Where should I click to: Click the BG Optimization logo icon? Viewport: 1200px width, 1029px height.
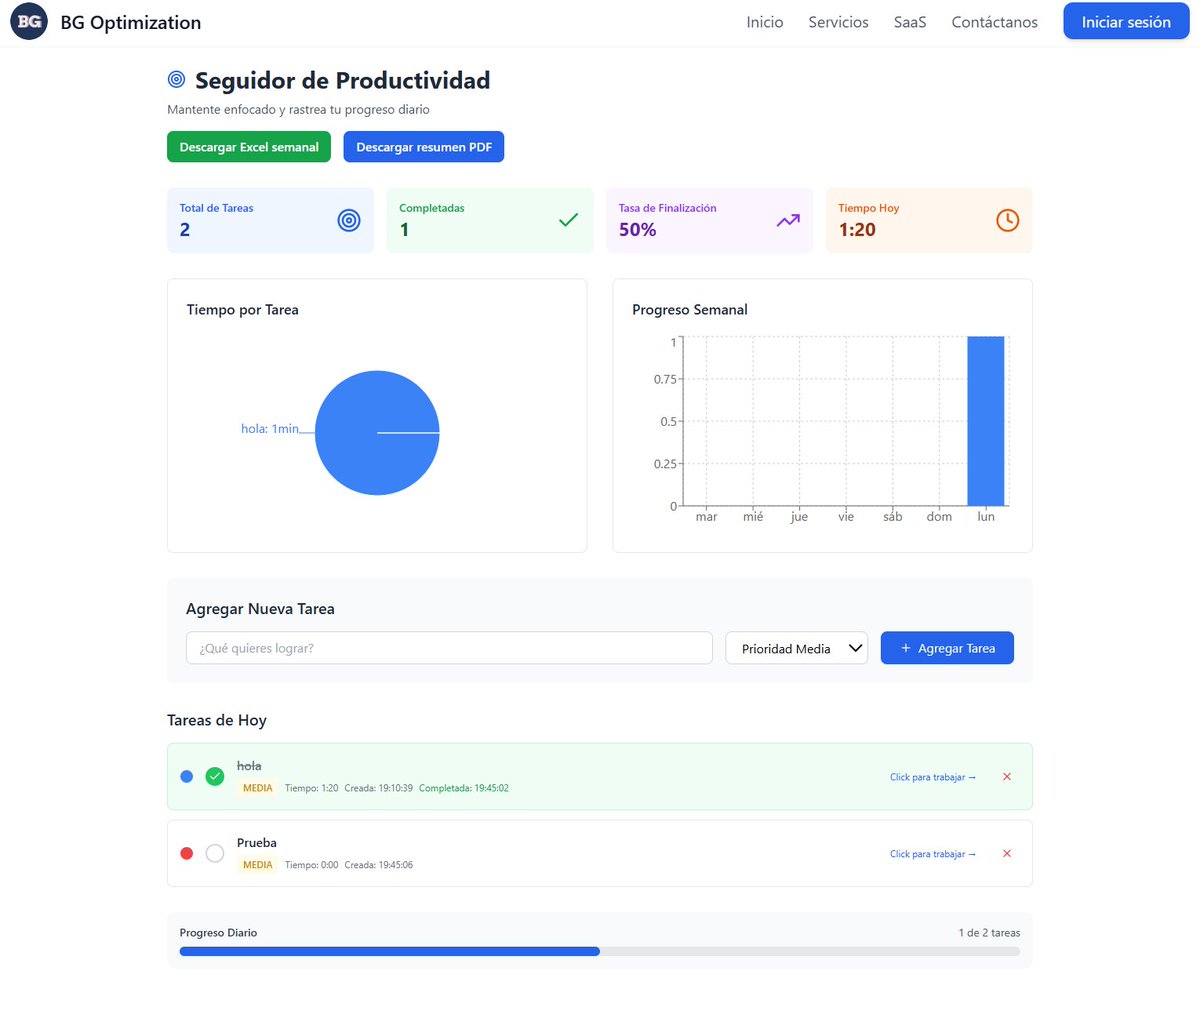click(28, 21)
